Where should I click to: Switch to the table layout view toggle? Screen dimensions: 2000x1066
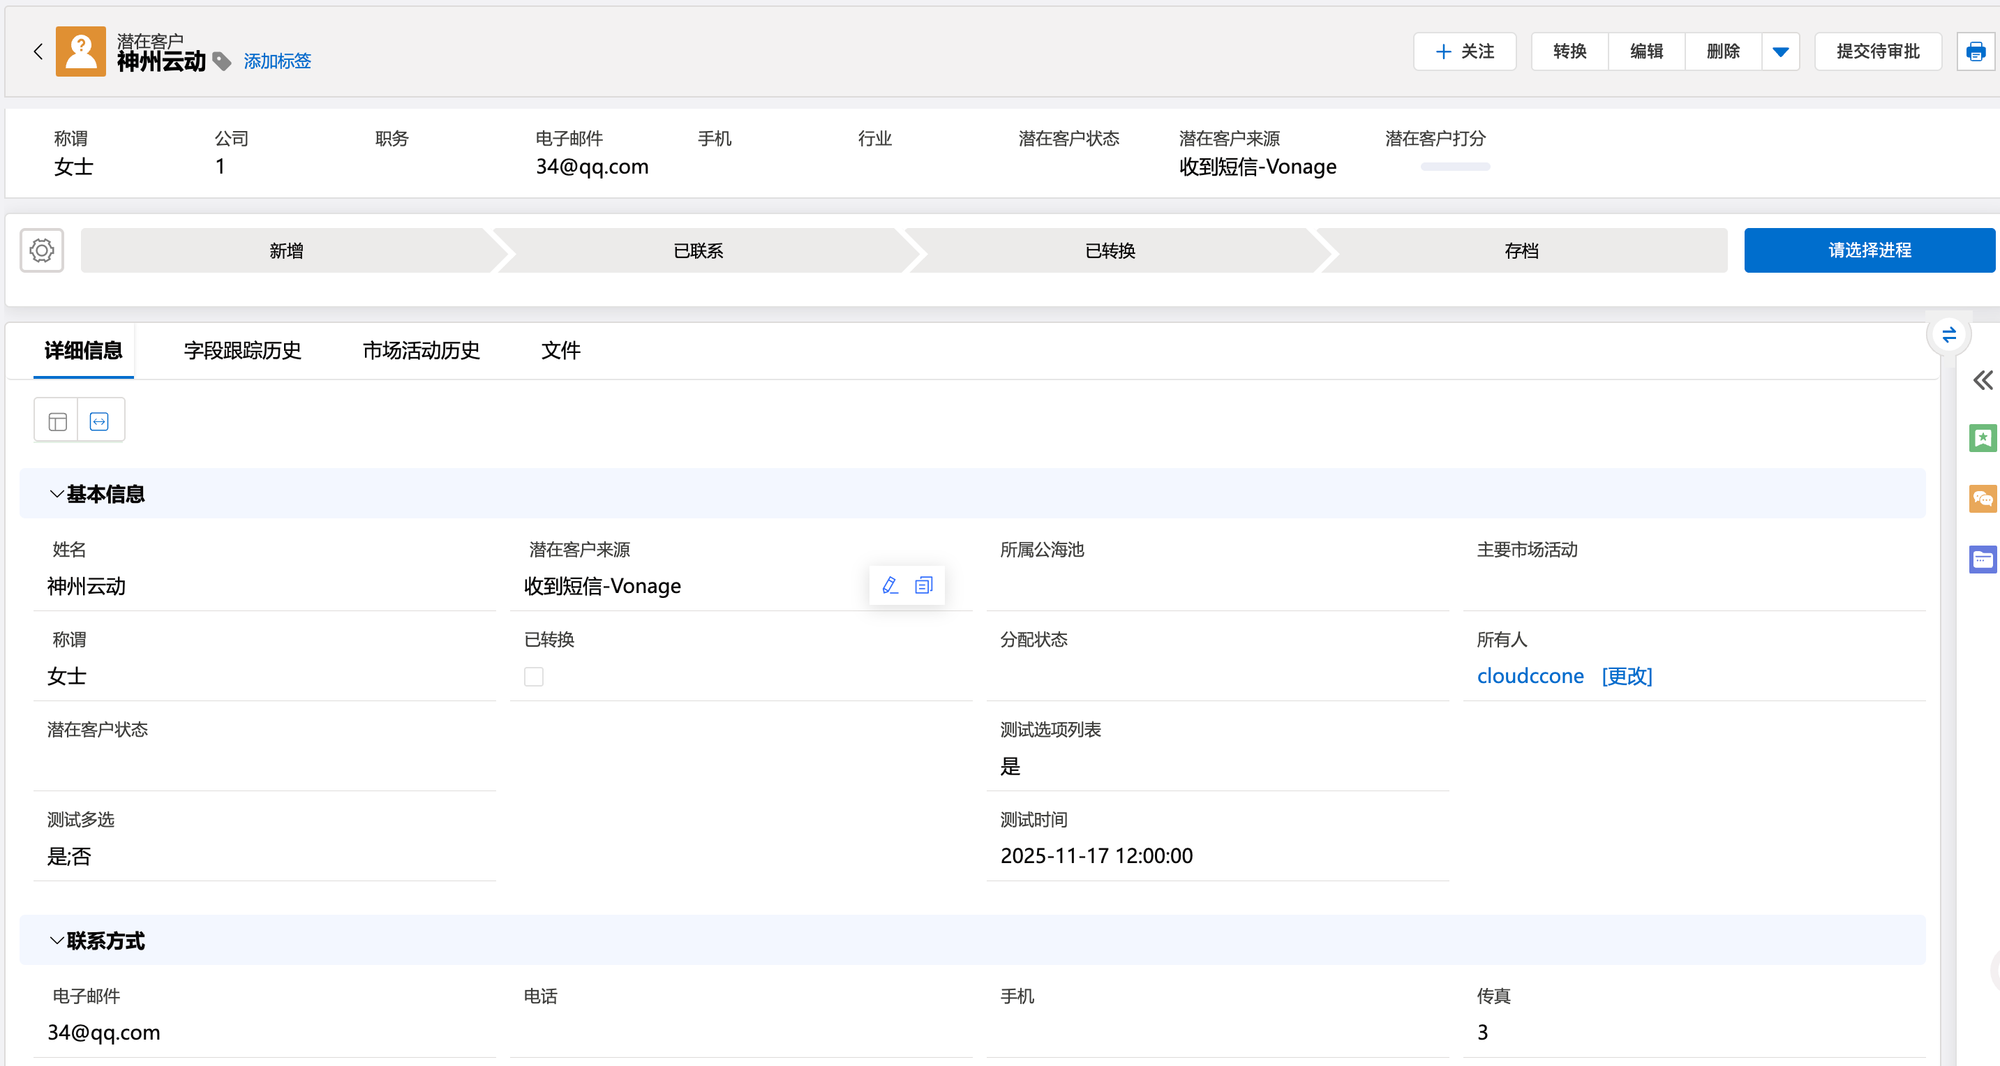point(57,421)
